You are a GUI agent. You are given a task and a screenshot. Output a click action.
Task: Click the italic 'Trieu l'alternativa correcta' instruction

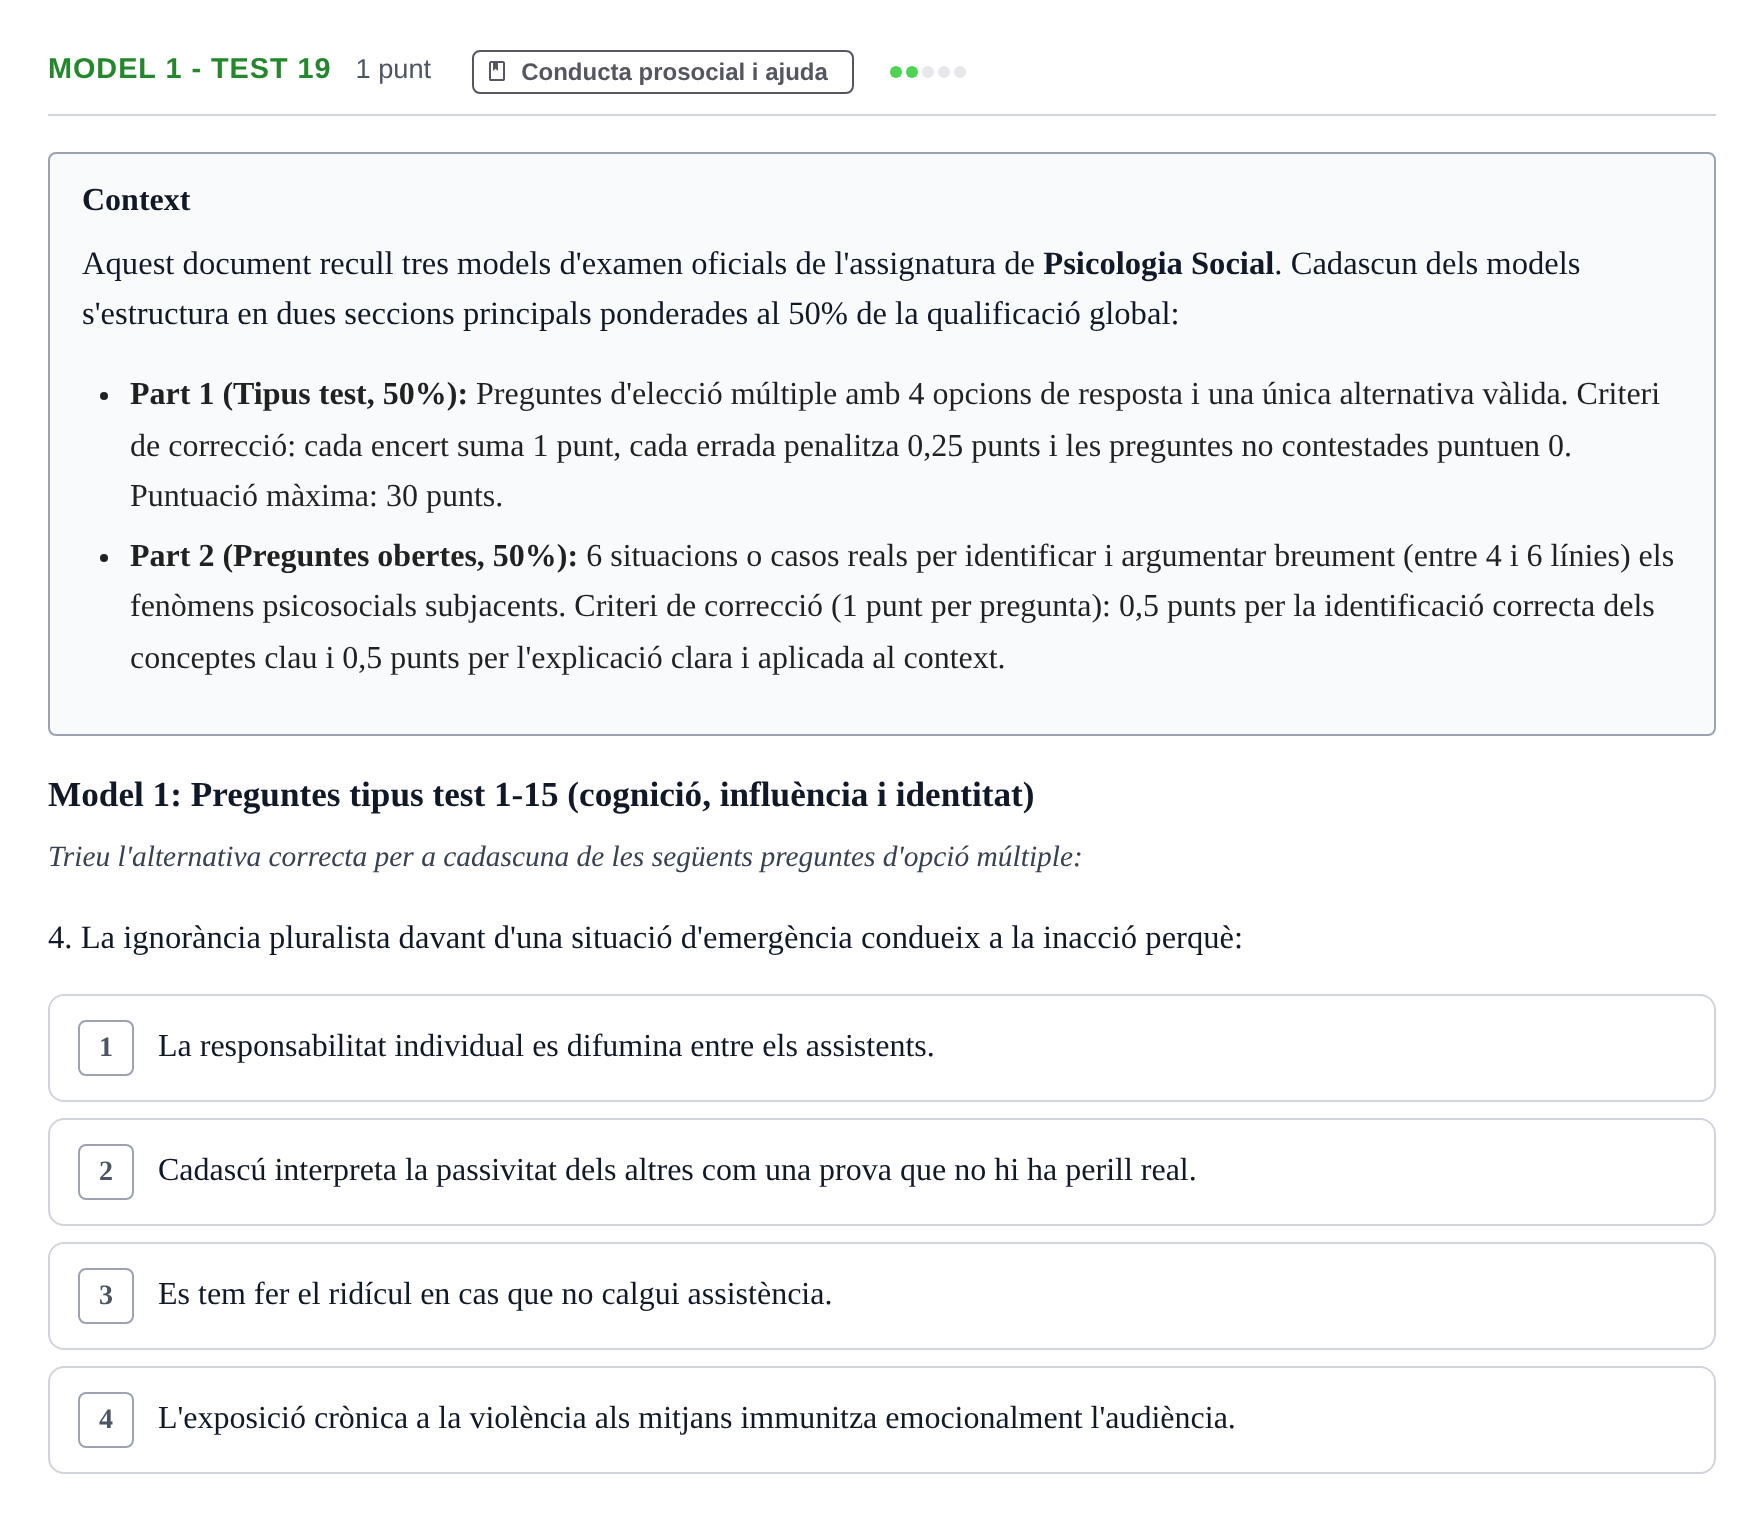click(565, 857)
